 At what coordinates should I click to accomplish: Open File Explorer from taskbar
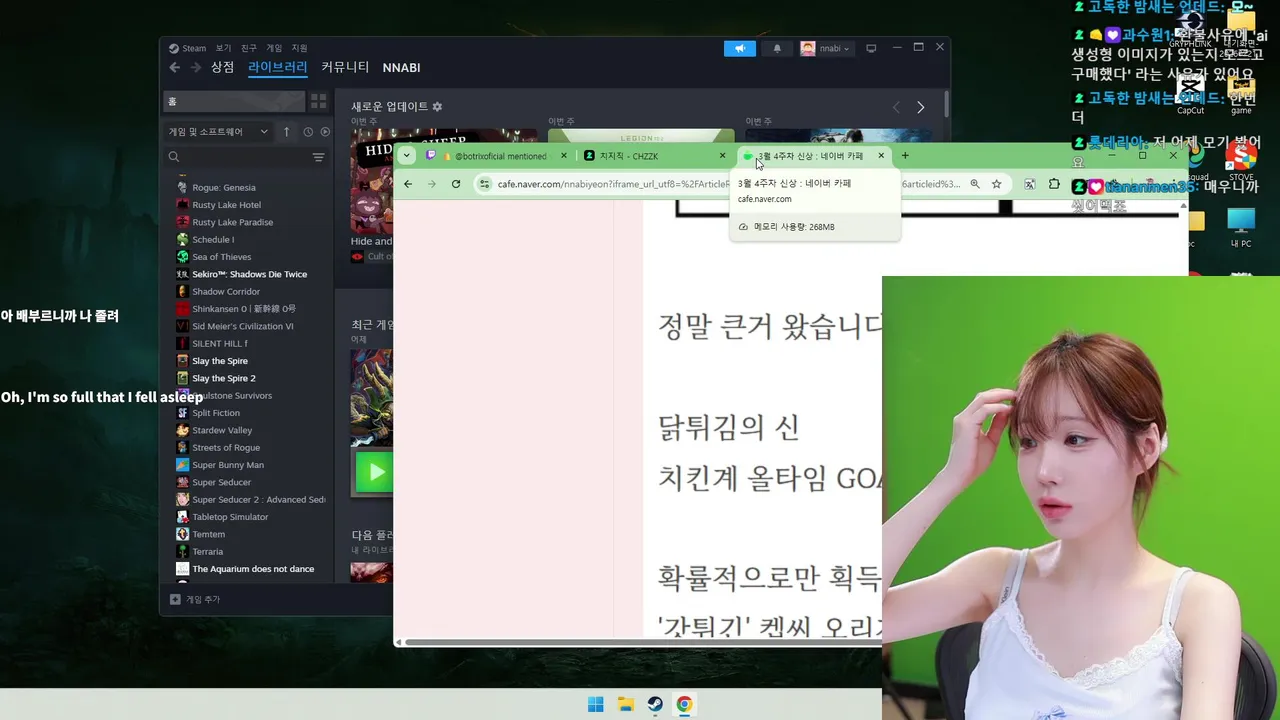point(626,704)
